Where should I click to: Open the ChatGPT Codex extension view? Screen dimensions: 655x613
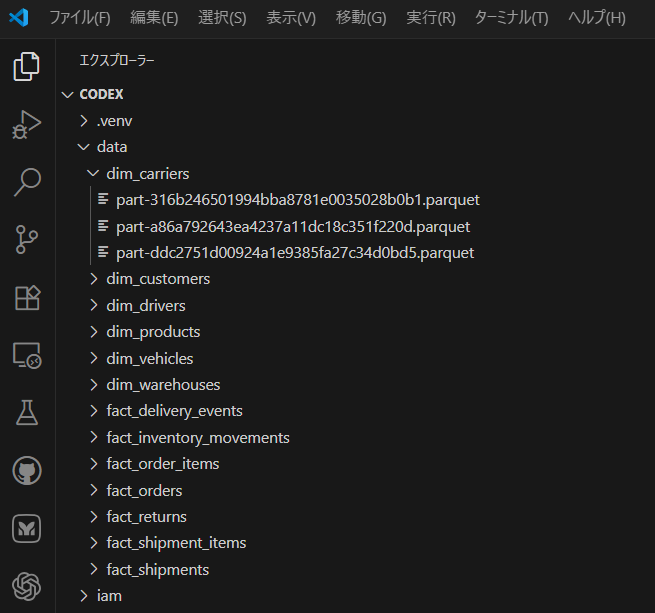[27, 586]
